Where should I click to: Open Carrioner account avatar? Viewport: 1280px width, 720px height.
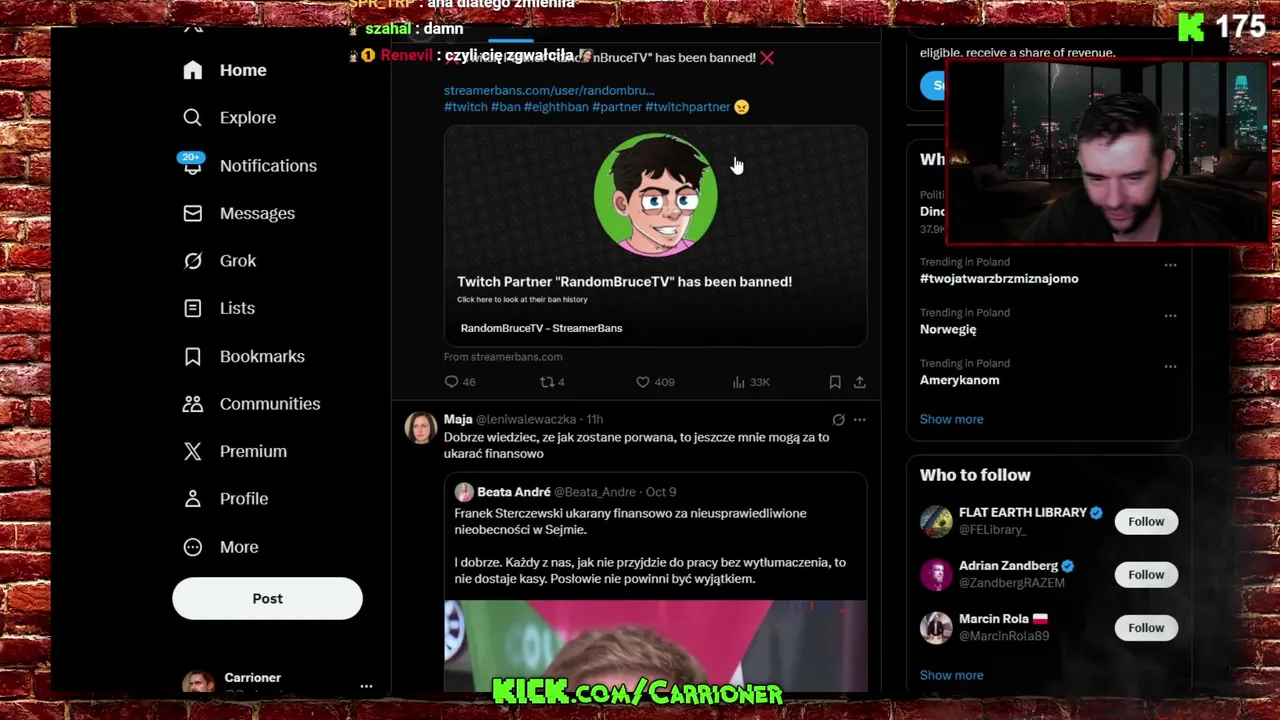point(198,684)
